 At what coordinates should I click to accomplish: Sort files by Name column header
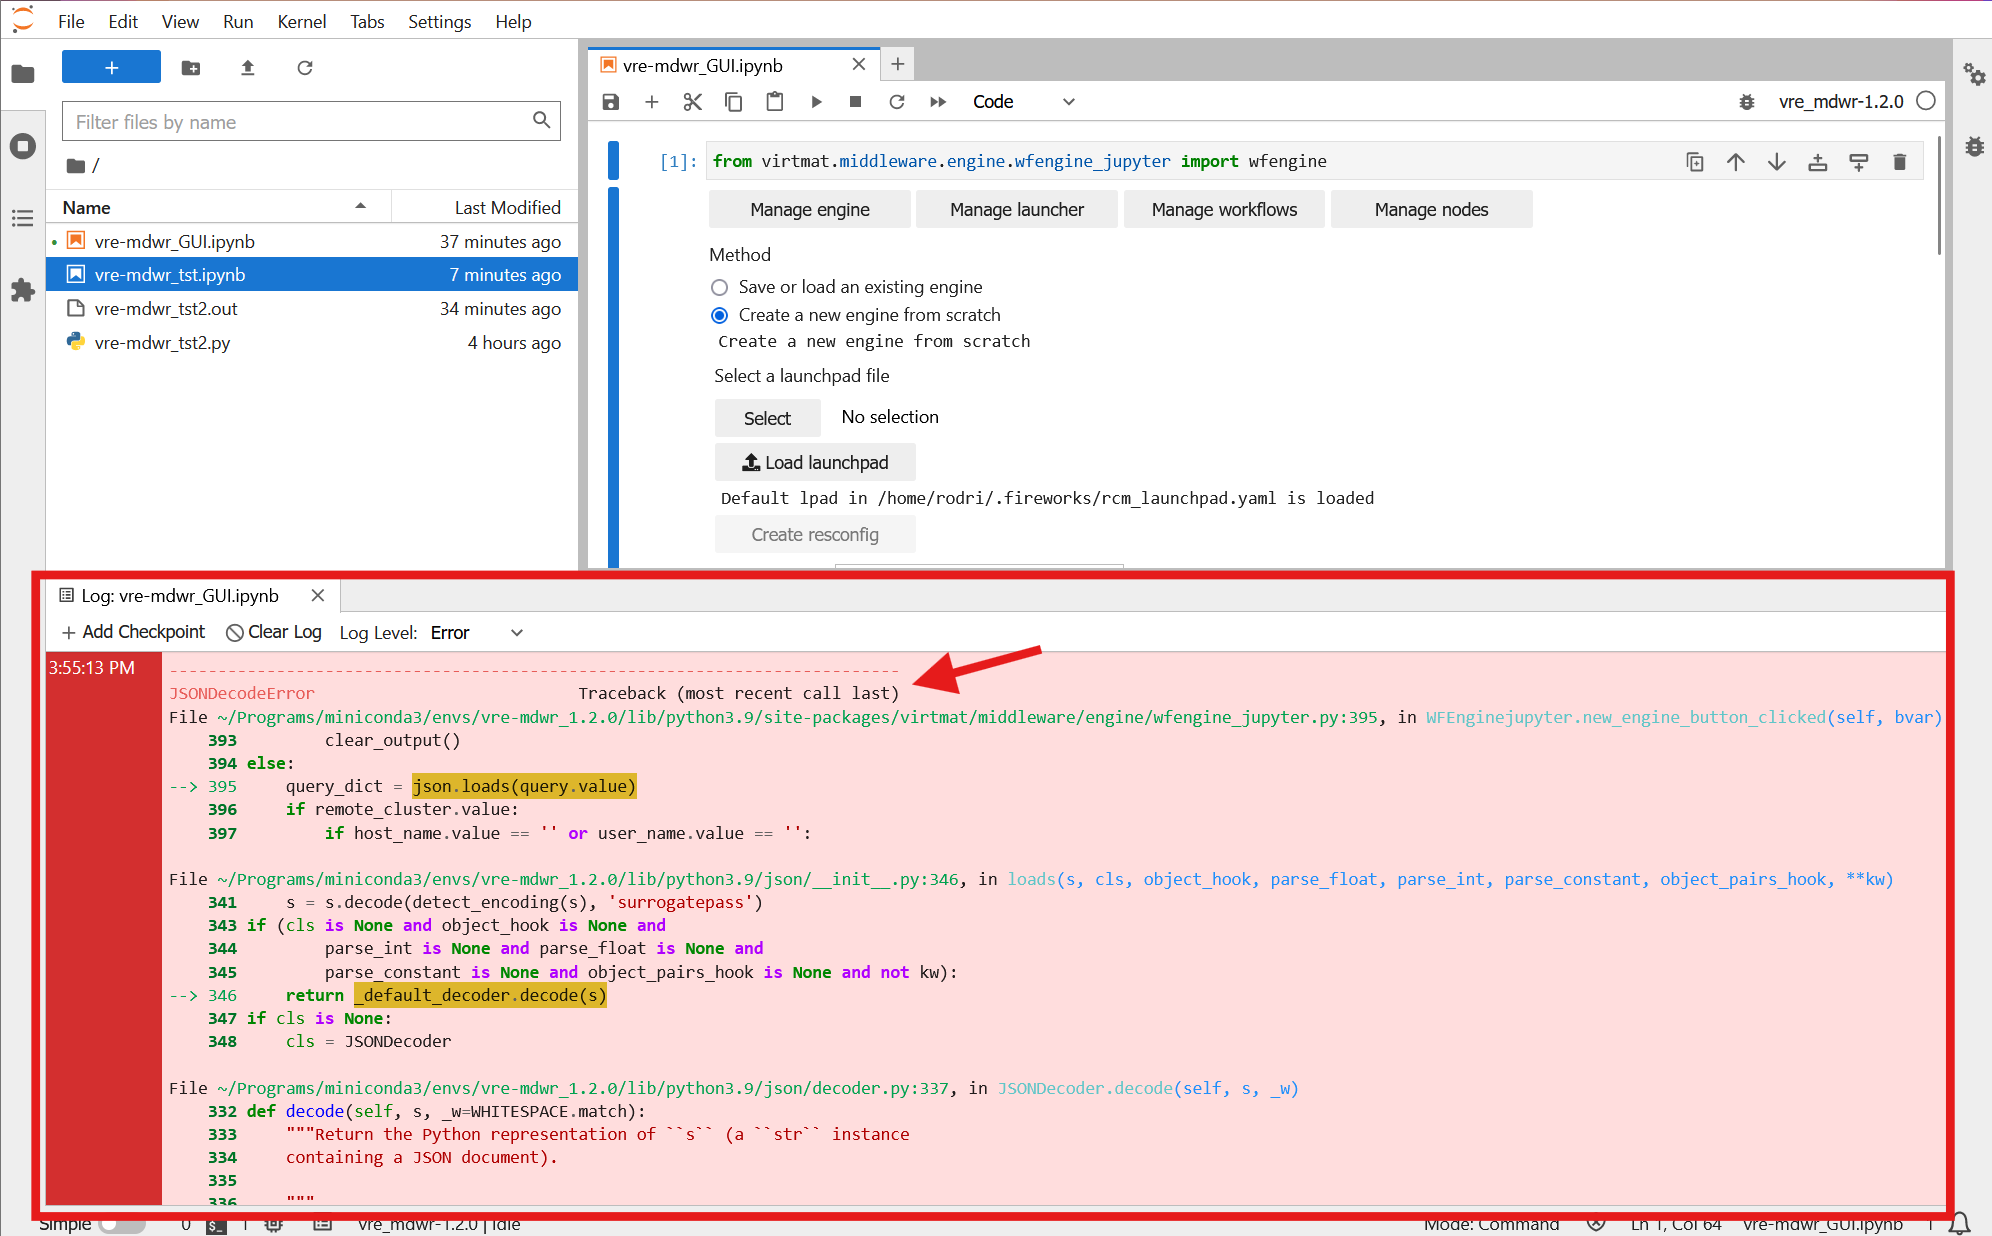pos(217,208)
